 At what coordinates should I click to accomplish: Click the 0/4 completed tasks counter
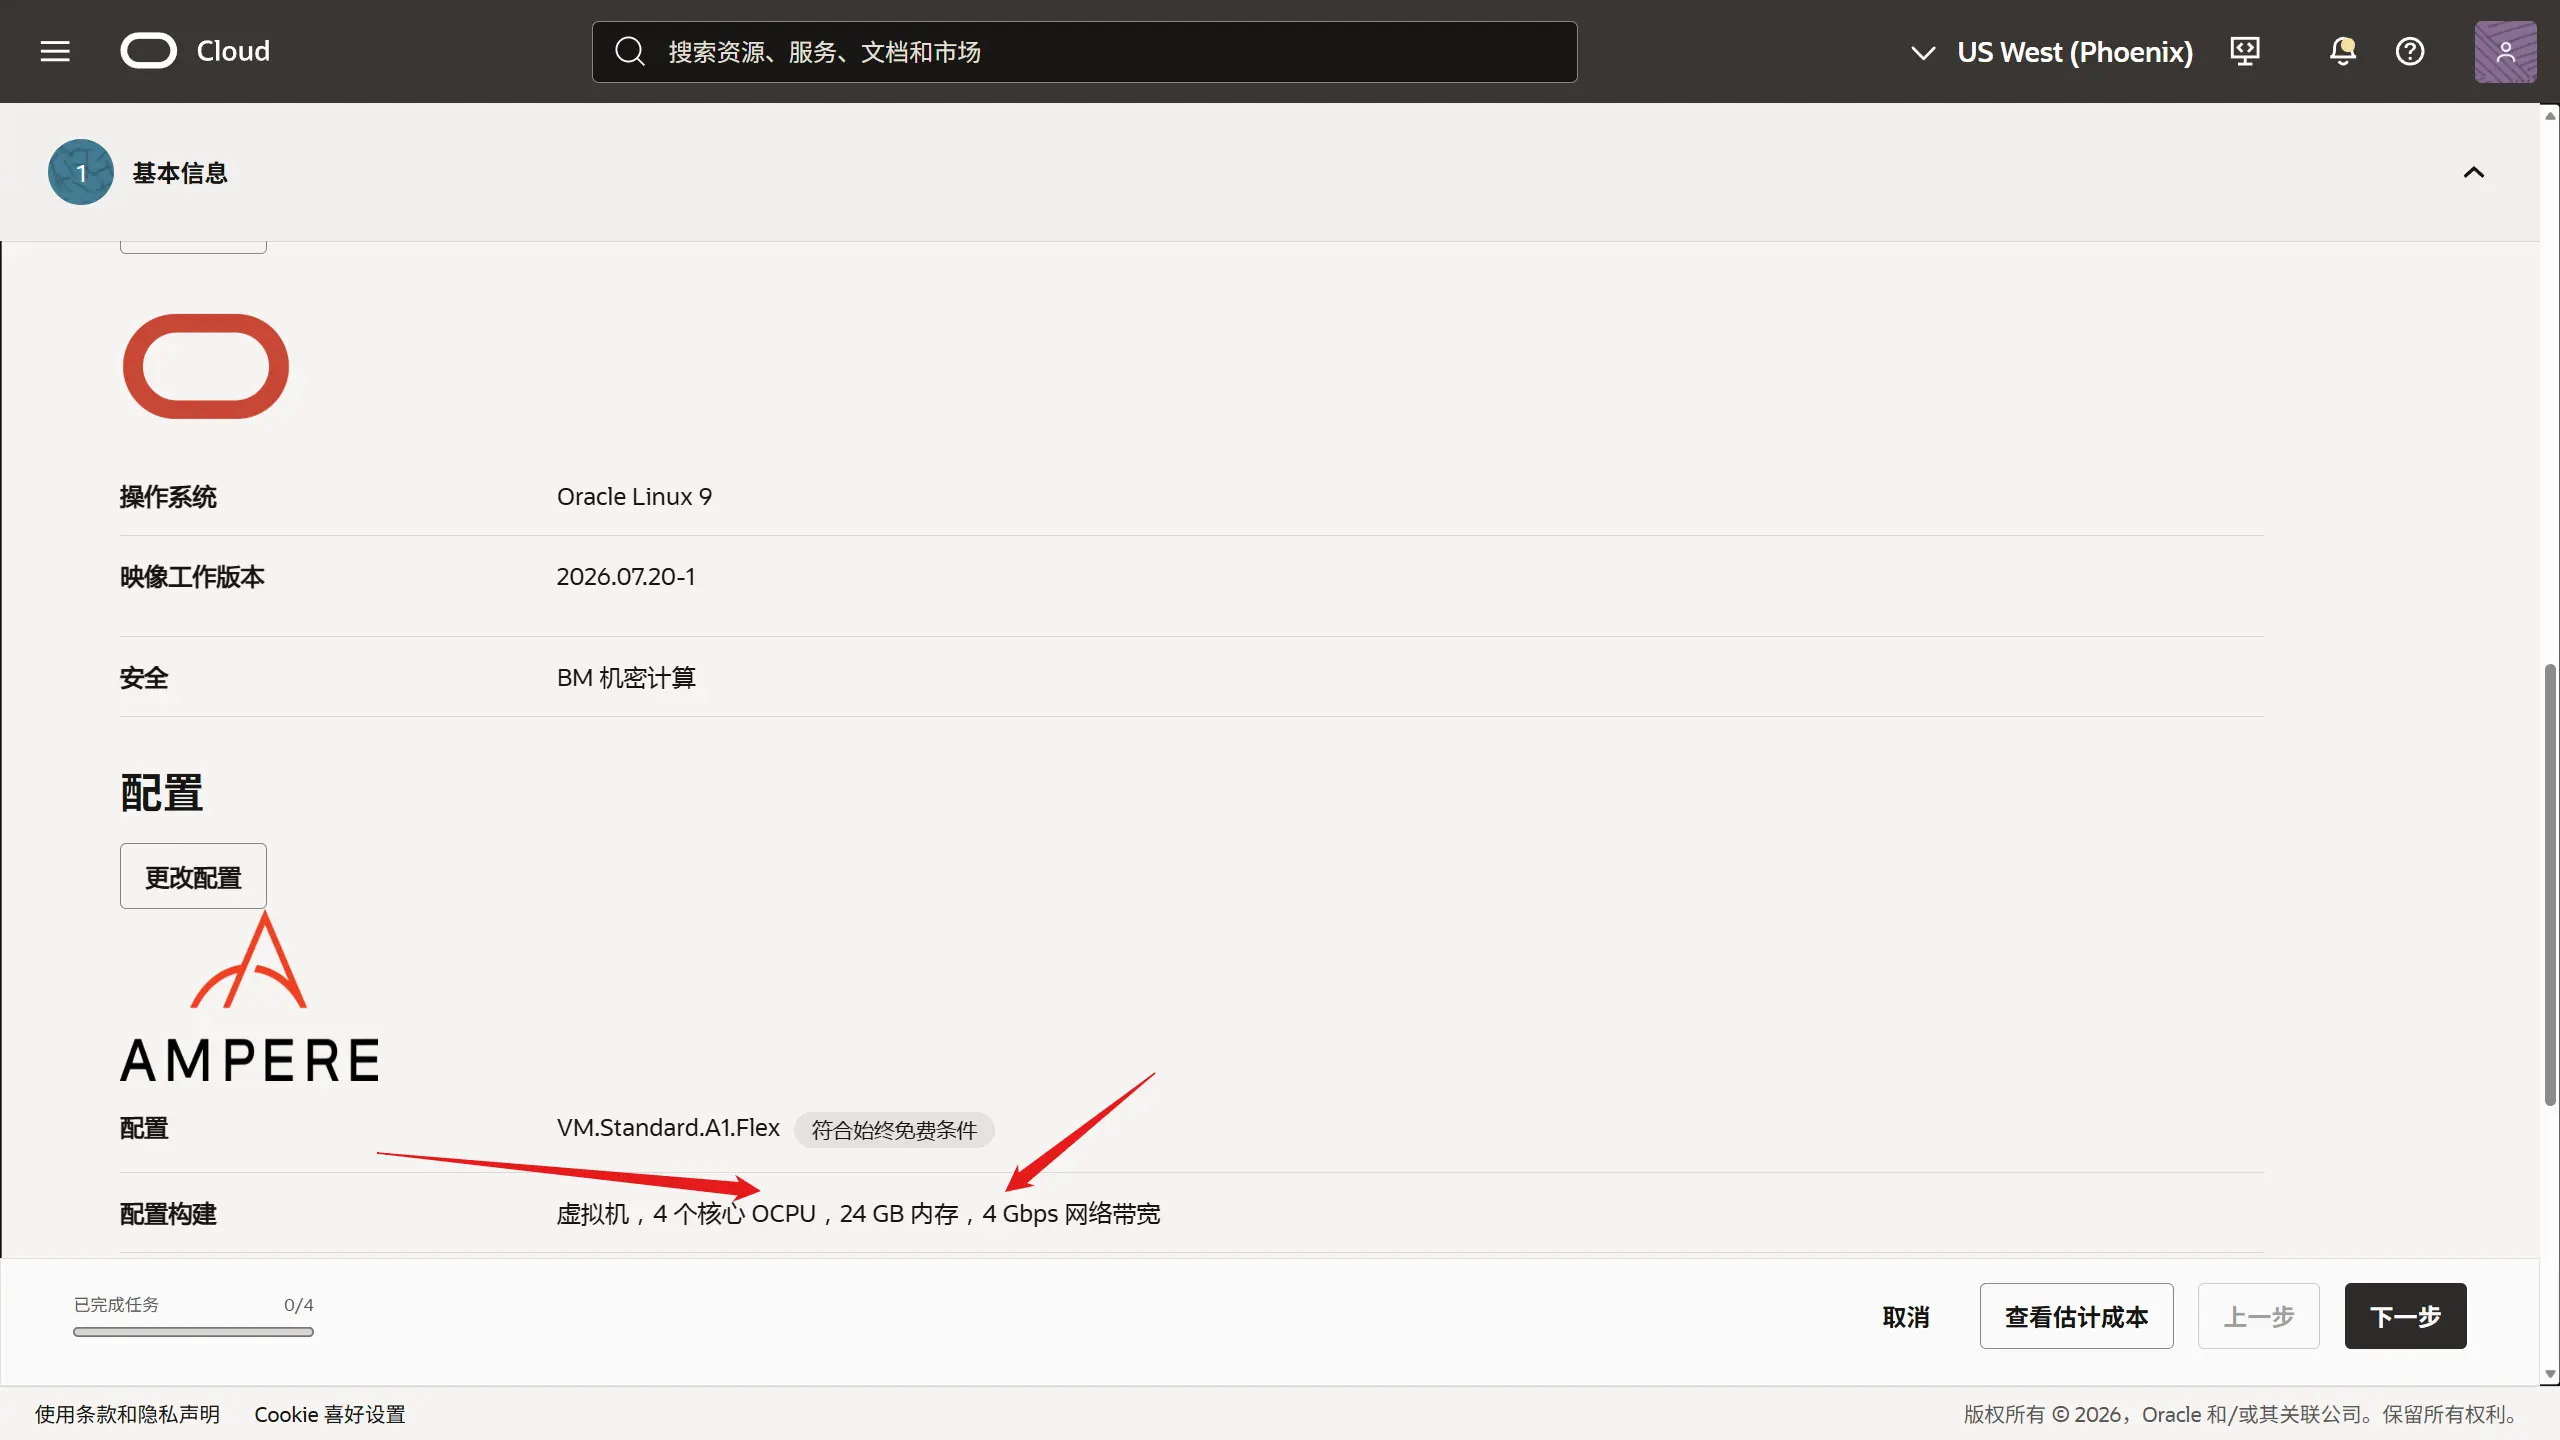(x=298, y=1305)
